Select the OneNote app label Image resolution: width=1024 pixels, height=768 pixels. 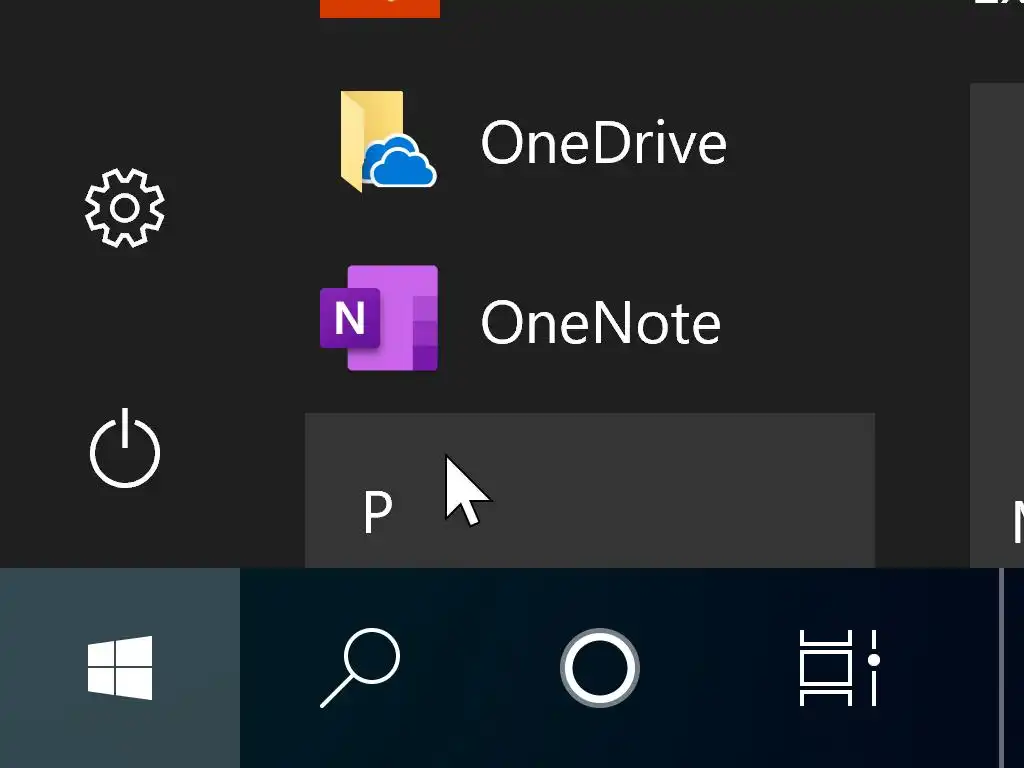coord(601,321)
